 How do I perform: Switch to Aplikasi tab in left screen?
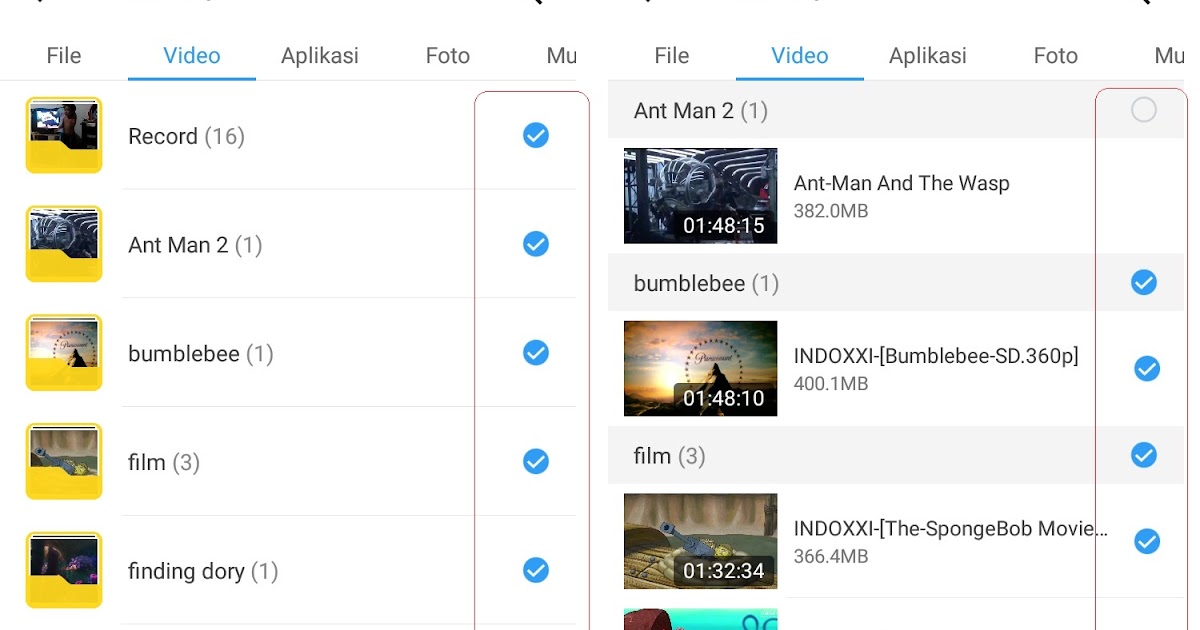click(x=320, y=56)
